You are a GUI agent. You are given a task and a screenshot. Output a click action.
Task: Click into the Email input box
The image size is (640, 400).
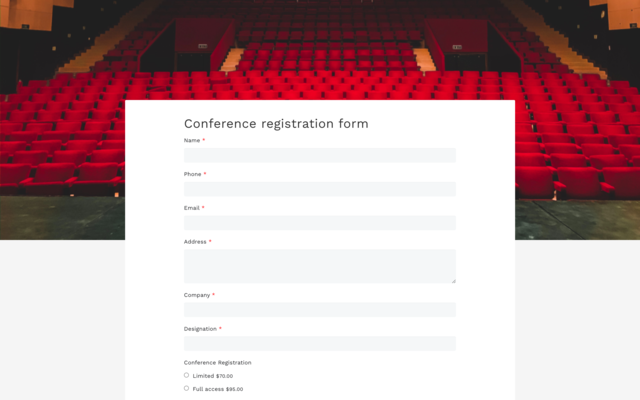click(x=319, y=223)
